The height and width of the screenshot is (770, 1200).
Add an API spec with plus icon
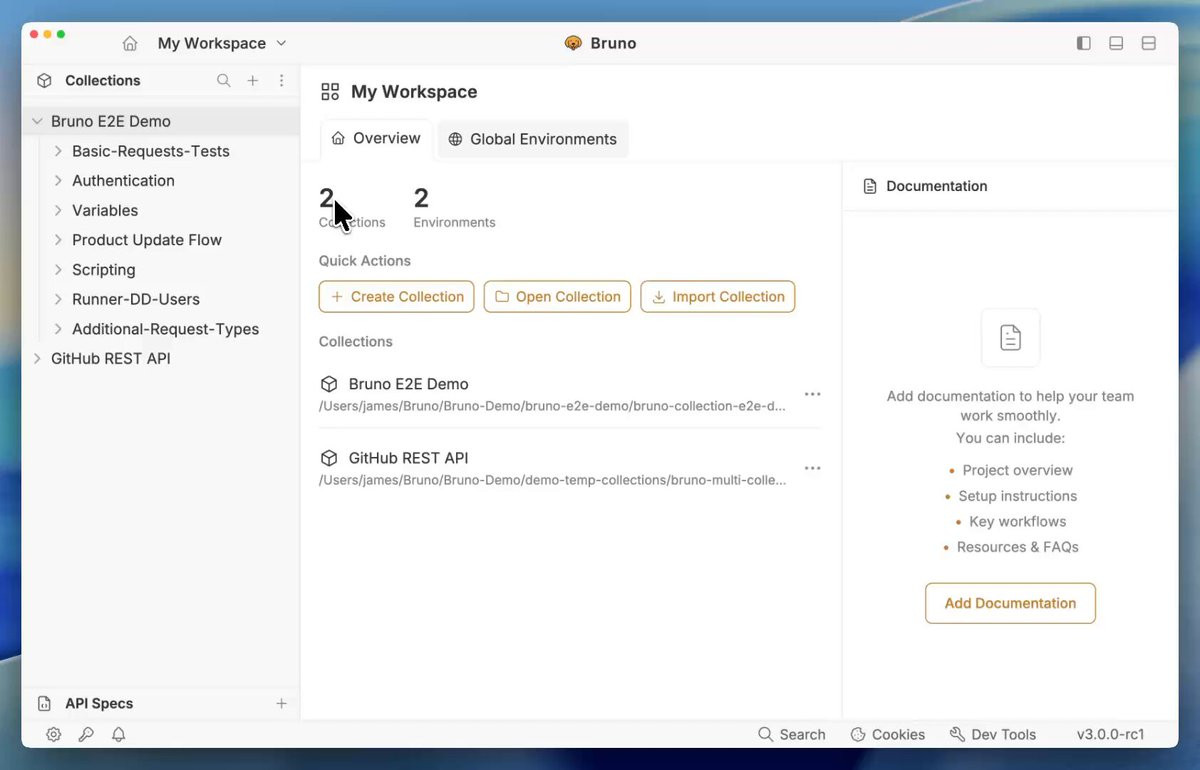coord(281,704)
